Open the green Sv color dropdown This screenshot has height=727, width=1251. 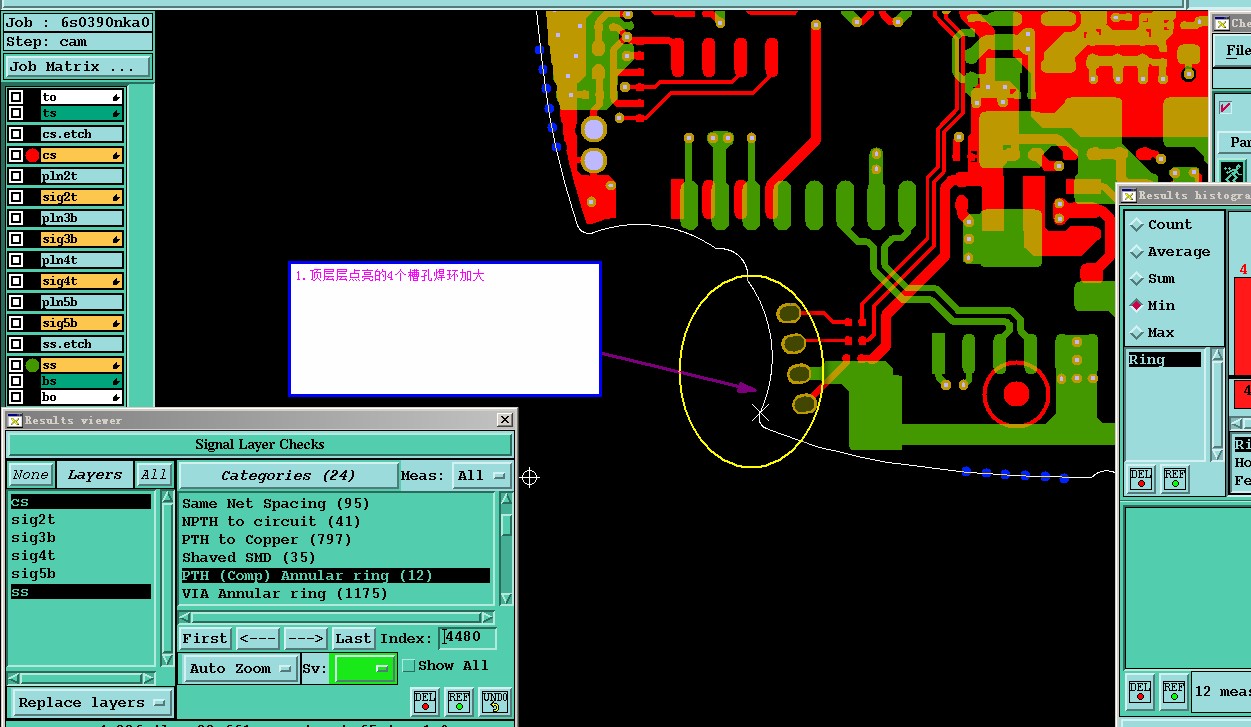[364, 668]
